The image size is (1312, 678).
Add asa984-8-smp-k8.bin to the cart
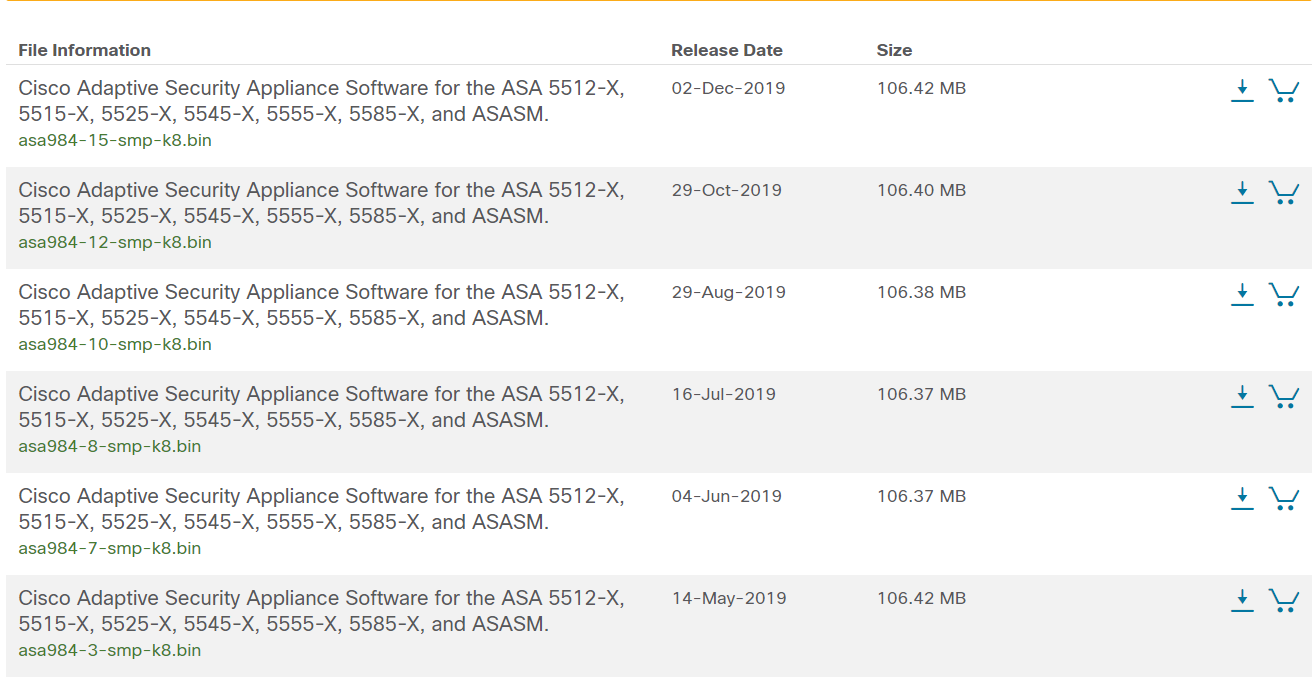click(1285, 395)
